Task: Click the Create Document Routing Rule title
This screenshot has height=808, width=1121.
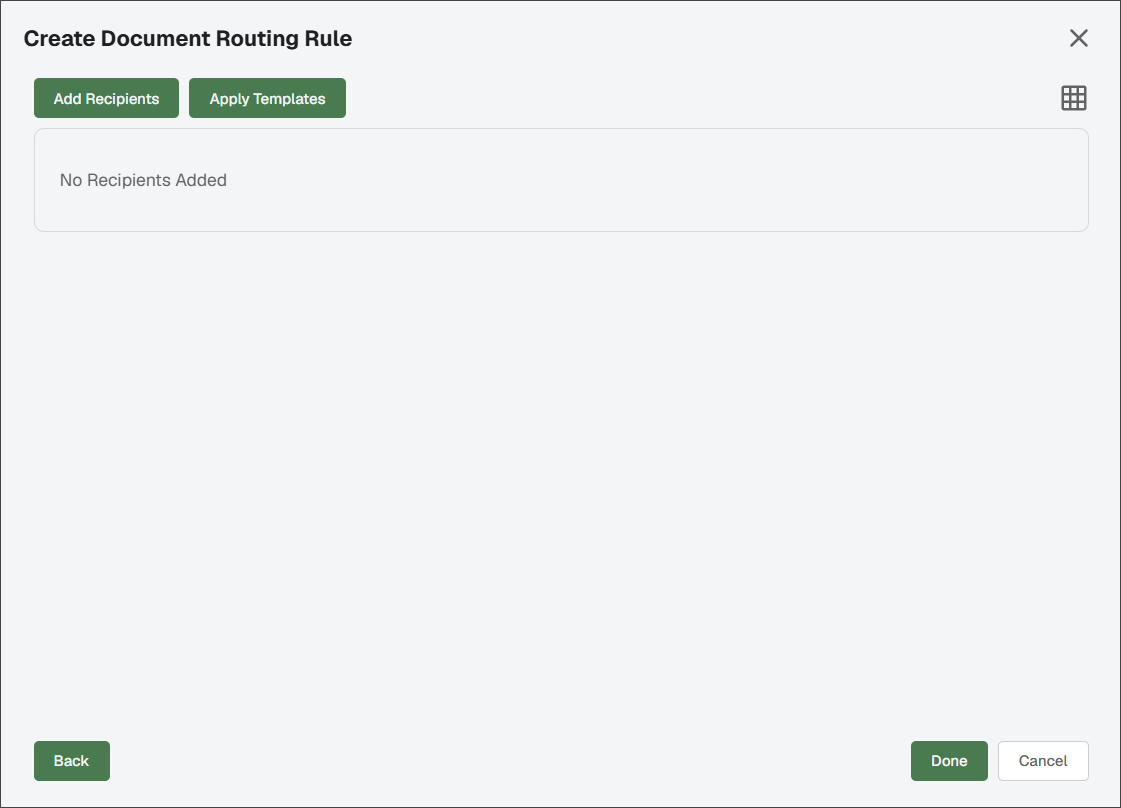Action: click(188, 39)
